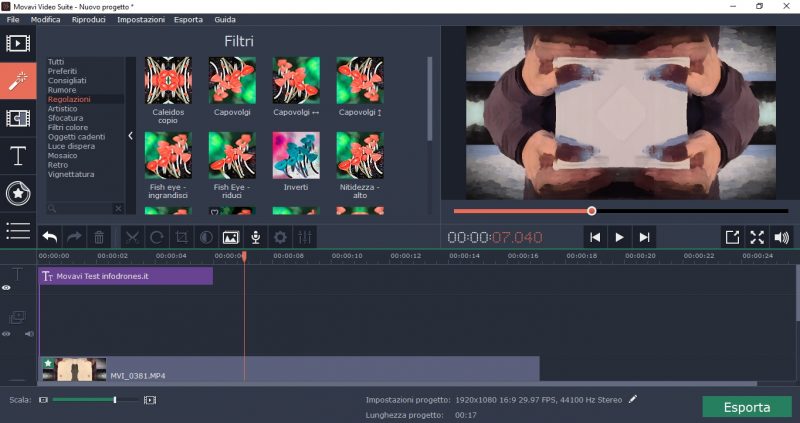Open the Stickers star tab
This screenshot has width=800, height=423.
click(x=18, y=194)
